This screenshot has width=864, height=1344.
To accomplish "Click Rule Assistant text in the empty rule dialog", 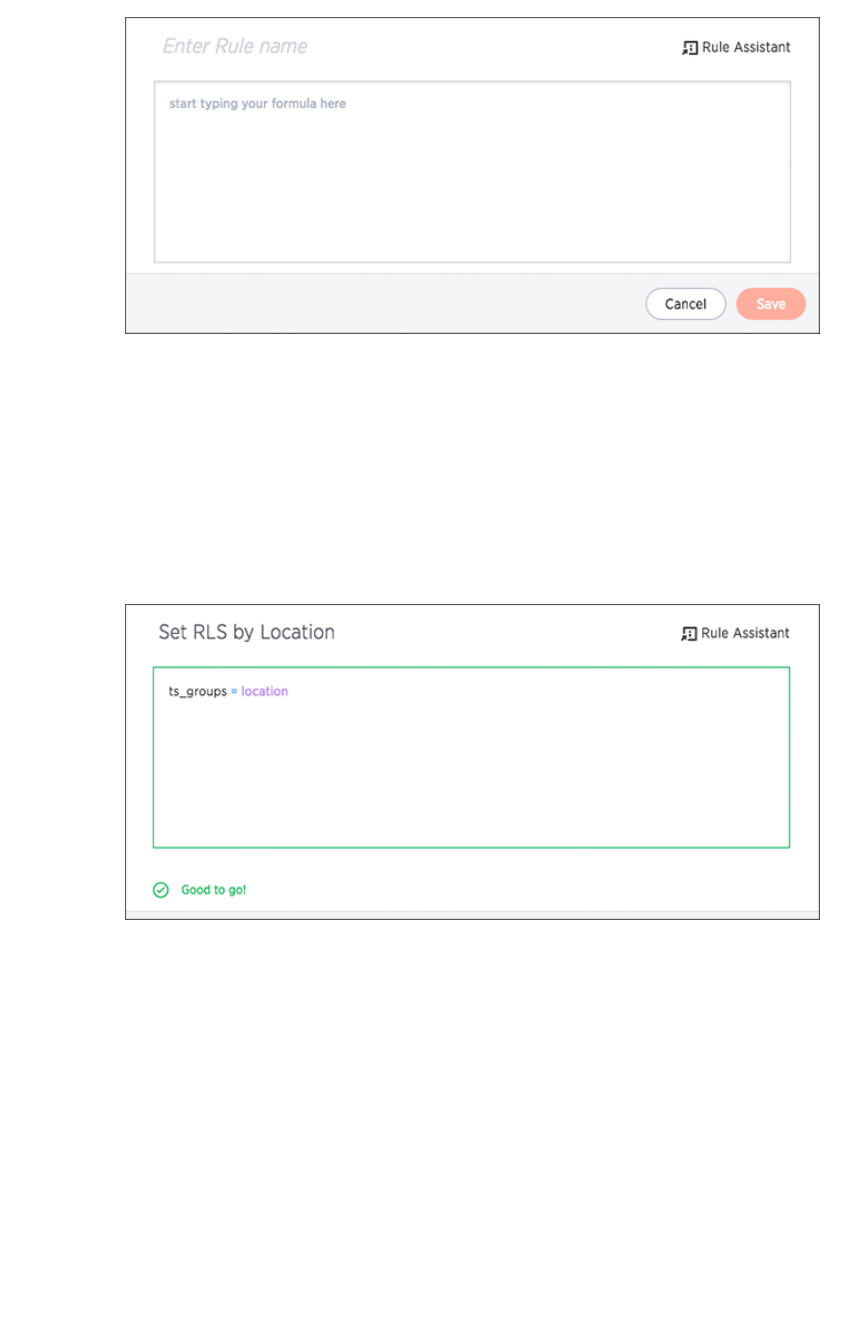I will pos(746,47).
